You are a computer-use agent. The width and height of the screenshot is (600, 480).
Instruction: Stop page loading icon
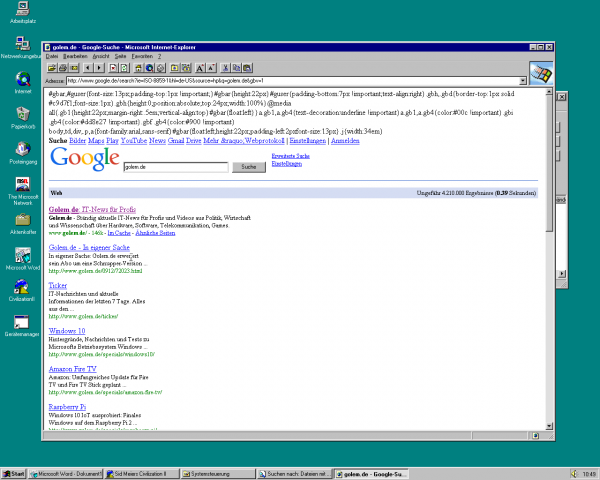pos(113,68)
